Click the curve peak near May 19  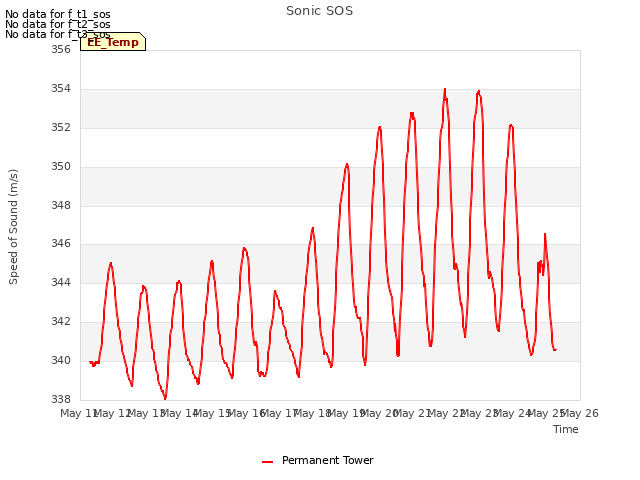347,164
